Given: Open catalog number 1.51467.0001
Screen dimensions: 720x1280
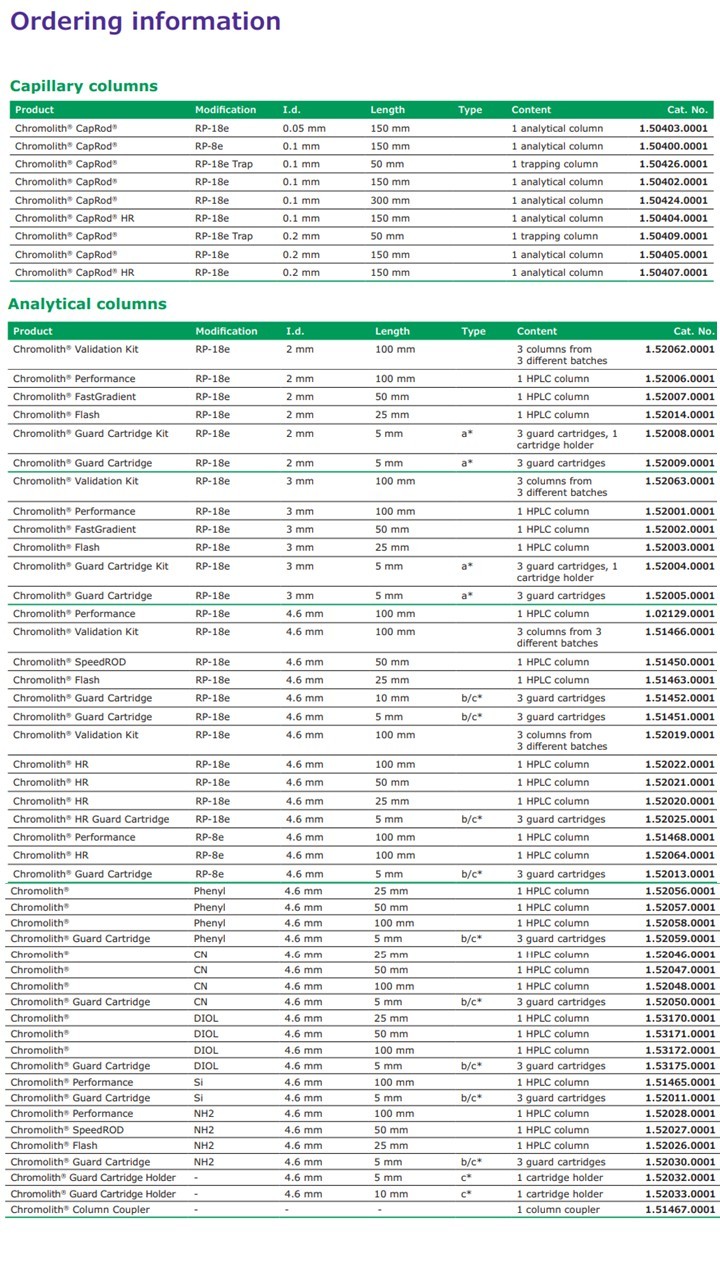Looking at the screenshot, I should (x=679, y=1210).
